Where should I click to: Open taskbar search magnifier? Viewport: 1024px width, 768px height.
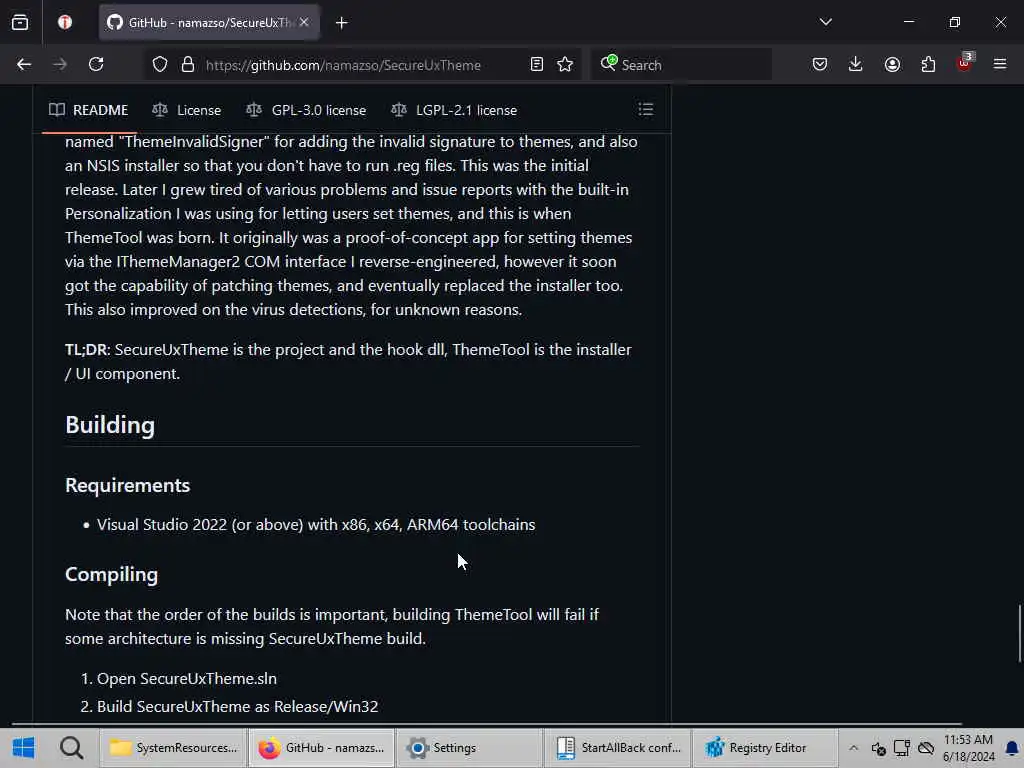coord(71,748)
